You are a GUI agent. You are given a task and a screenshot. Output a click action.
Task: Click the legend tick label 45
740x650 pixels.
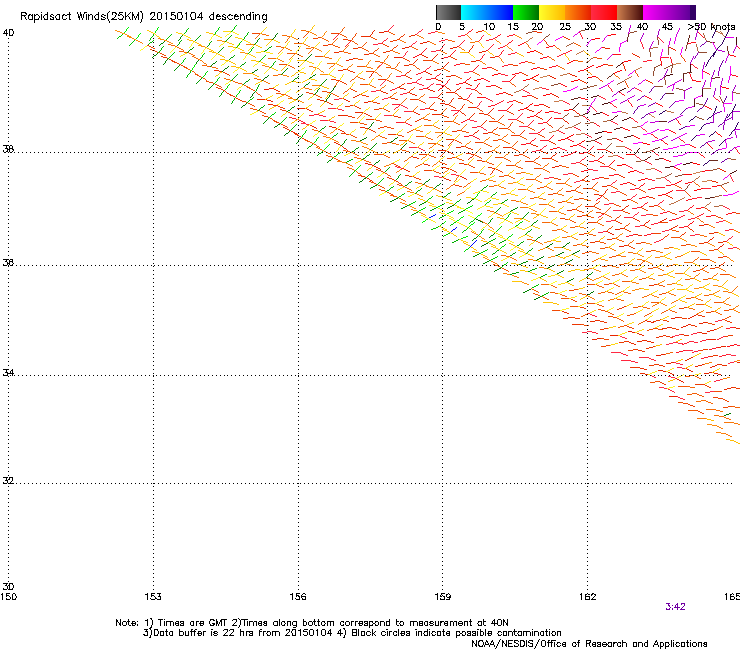(x=667, y=27)
